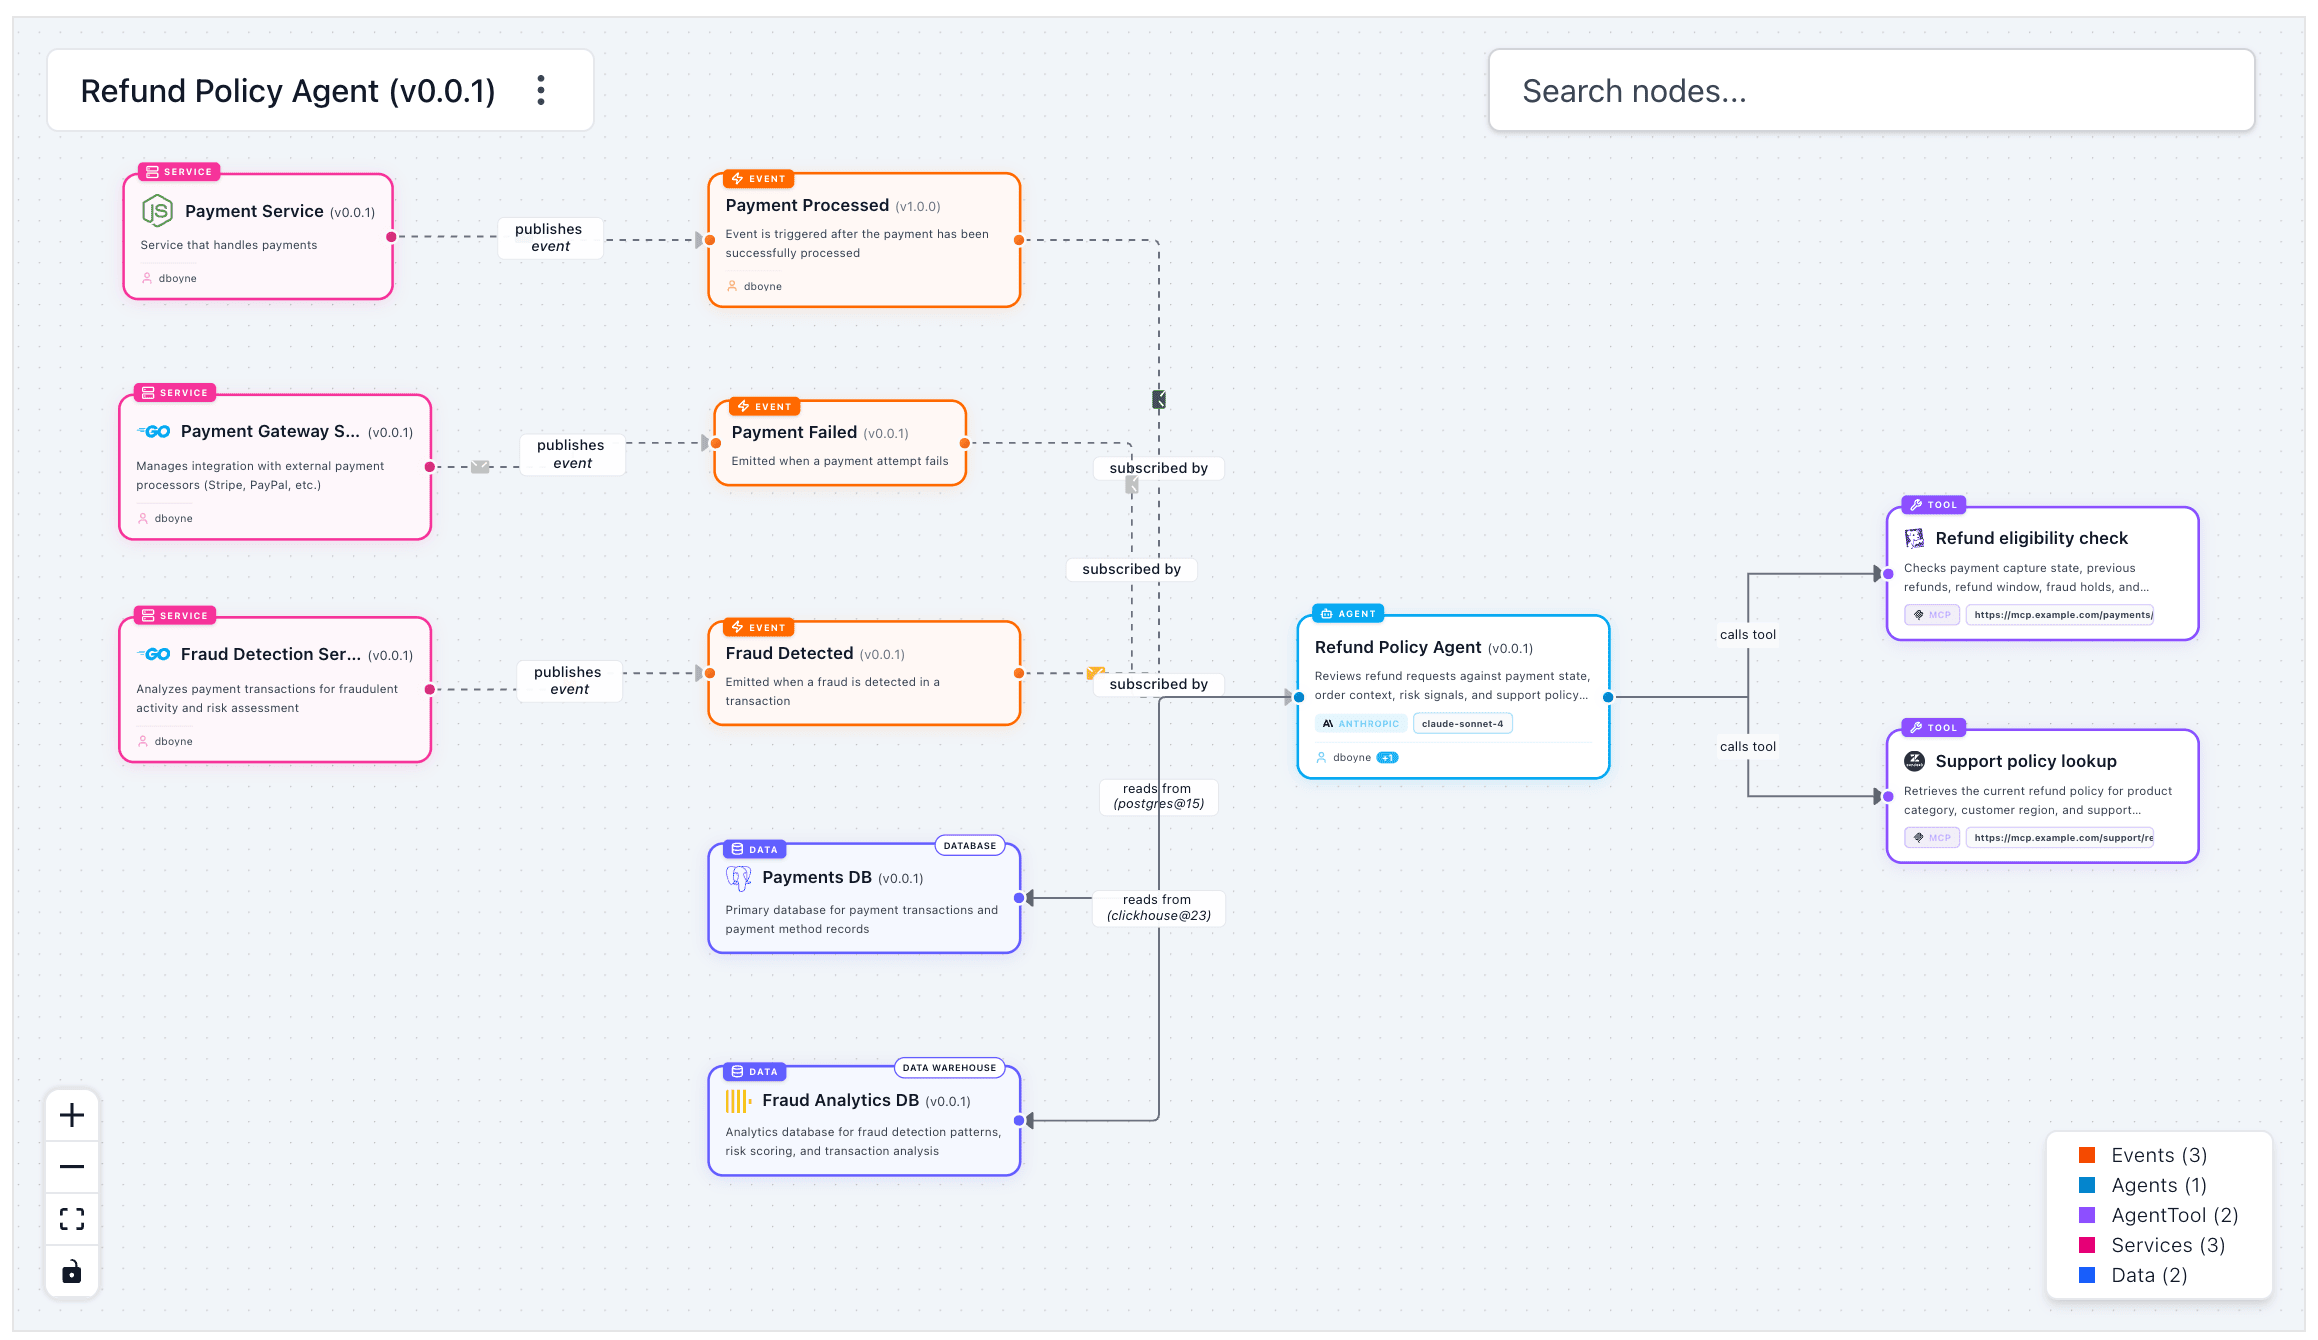Click the MCP badge on Refund eligibility check

1932,615
